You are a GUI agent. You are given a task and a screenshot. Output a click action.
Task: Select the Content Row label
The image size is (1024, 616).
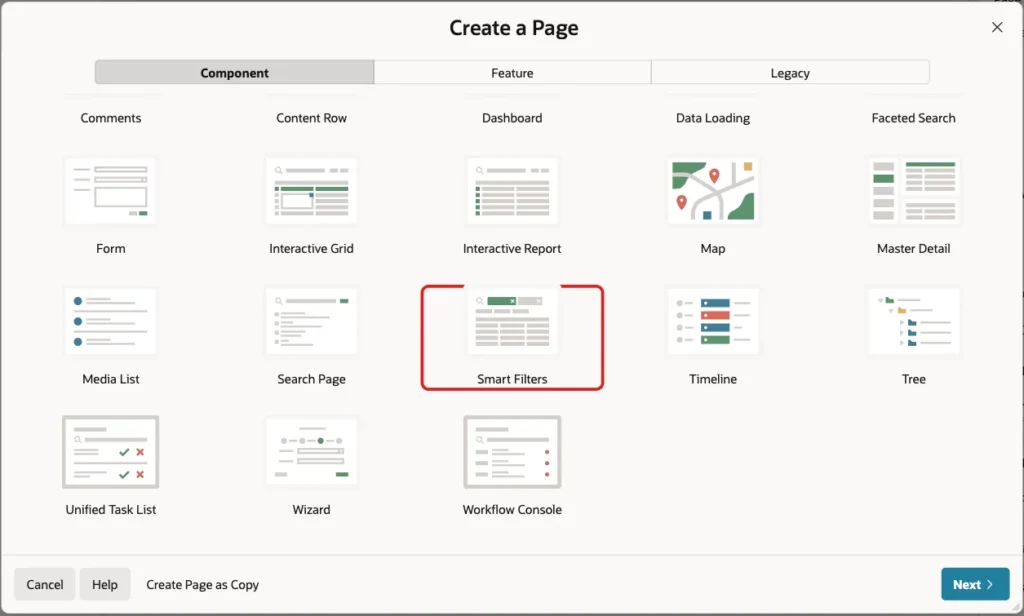coord(312,118)
